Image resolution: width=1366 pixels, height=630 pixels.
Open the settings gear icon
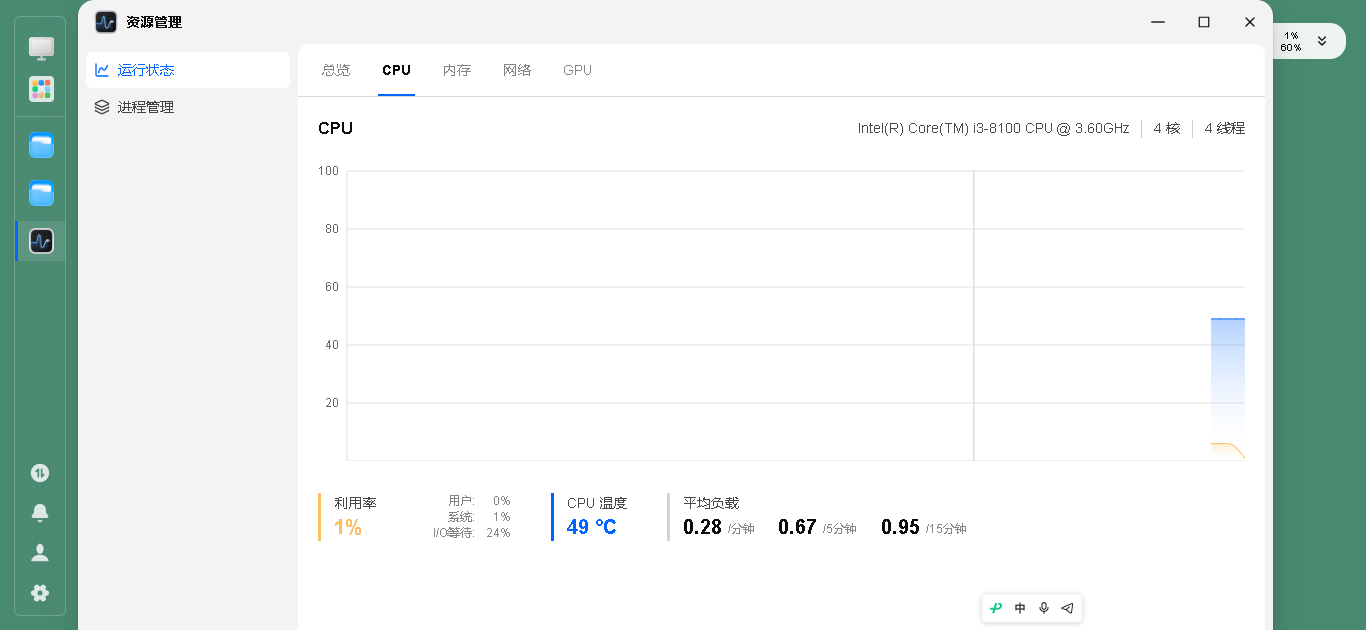point(40,592)
